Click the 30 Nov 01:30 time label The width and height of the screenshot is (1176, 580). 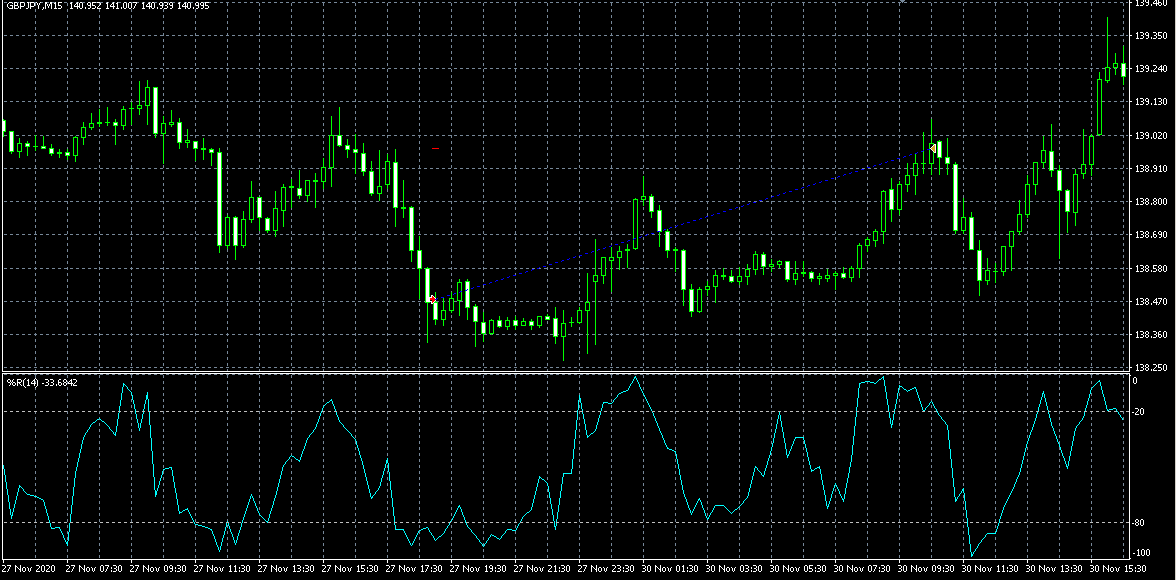(x=671, y=569)
